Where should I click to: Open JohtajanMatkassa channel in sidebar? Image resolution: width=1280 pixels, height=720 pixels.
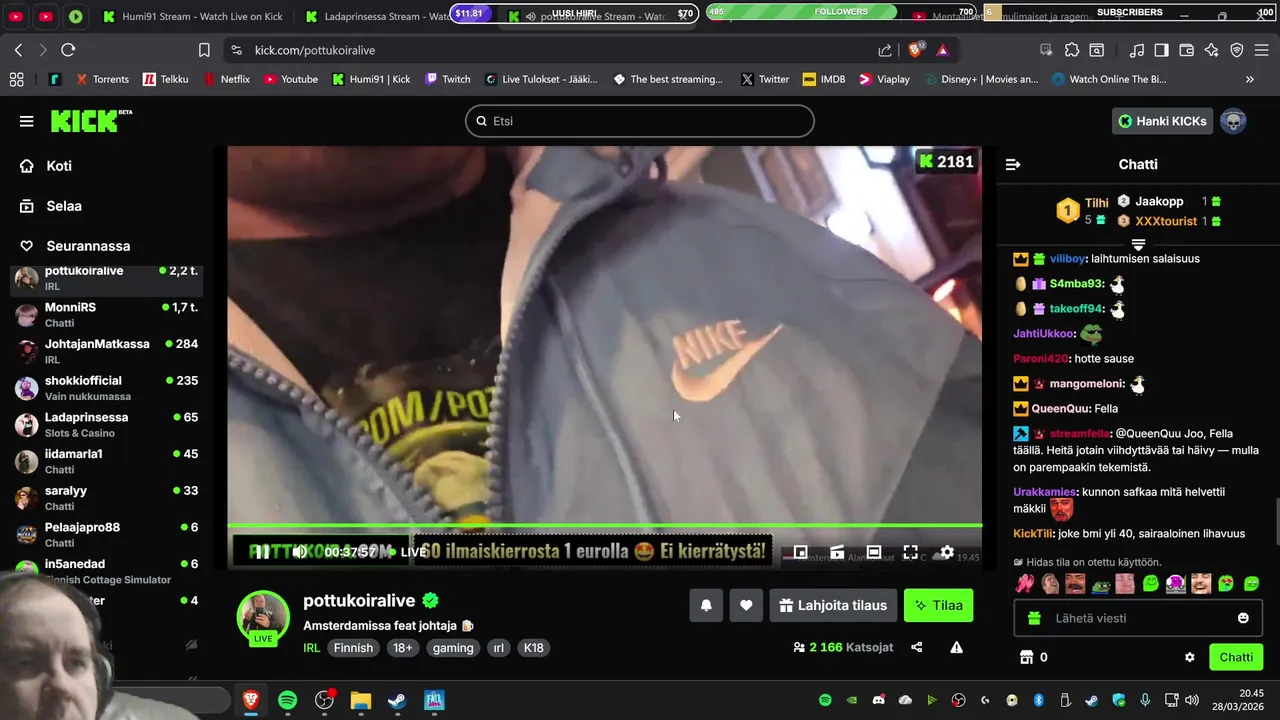pos(107,351)
